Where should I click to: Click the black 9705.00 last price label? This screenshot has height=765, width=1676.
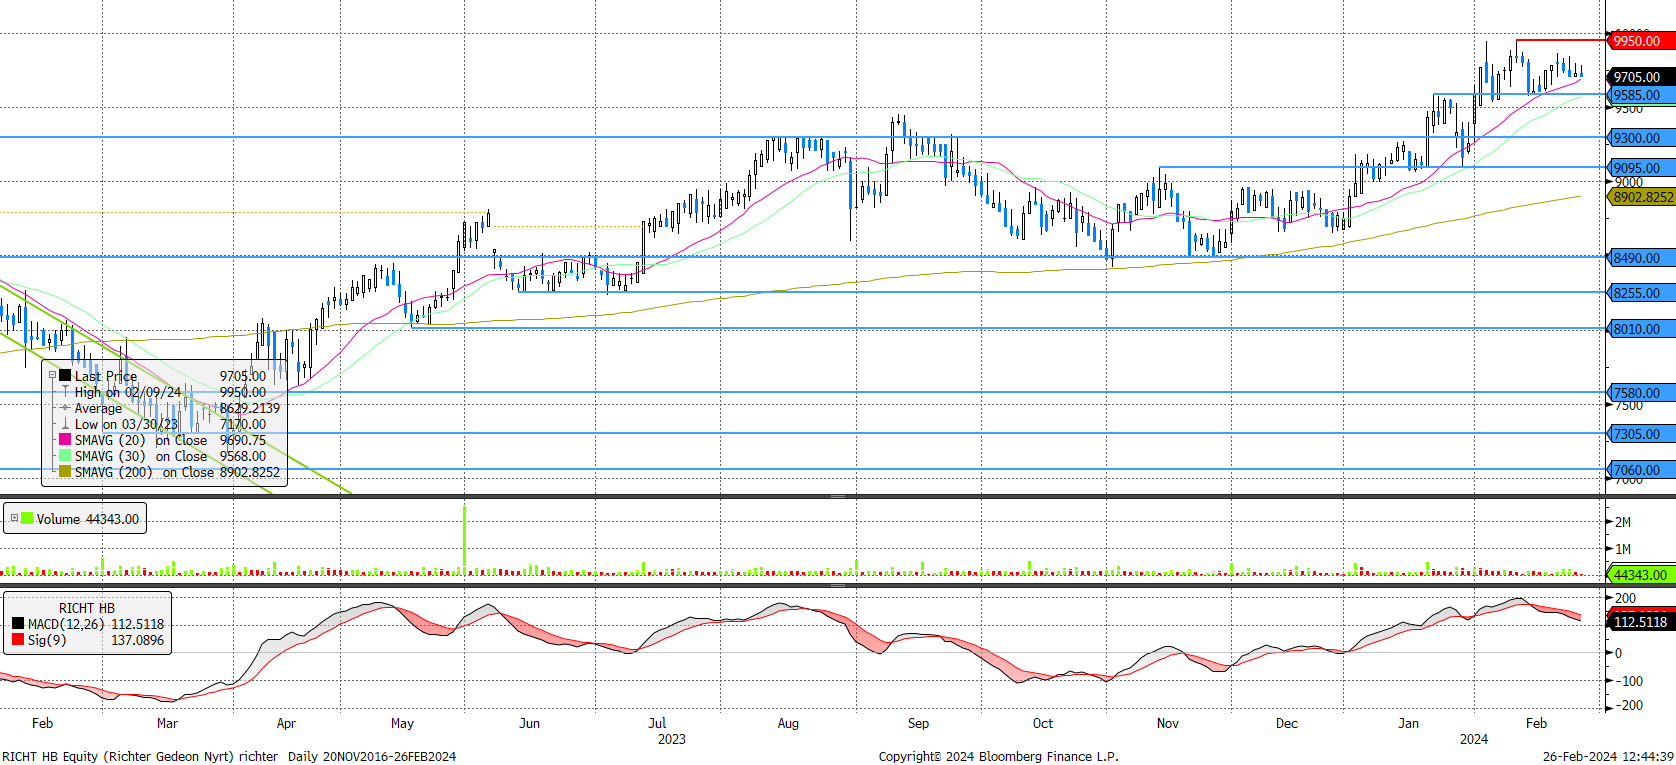click(1641, 77)
